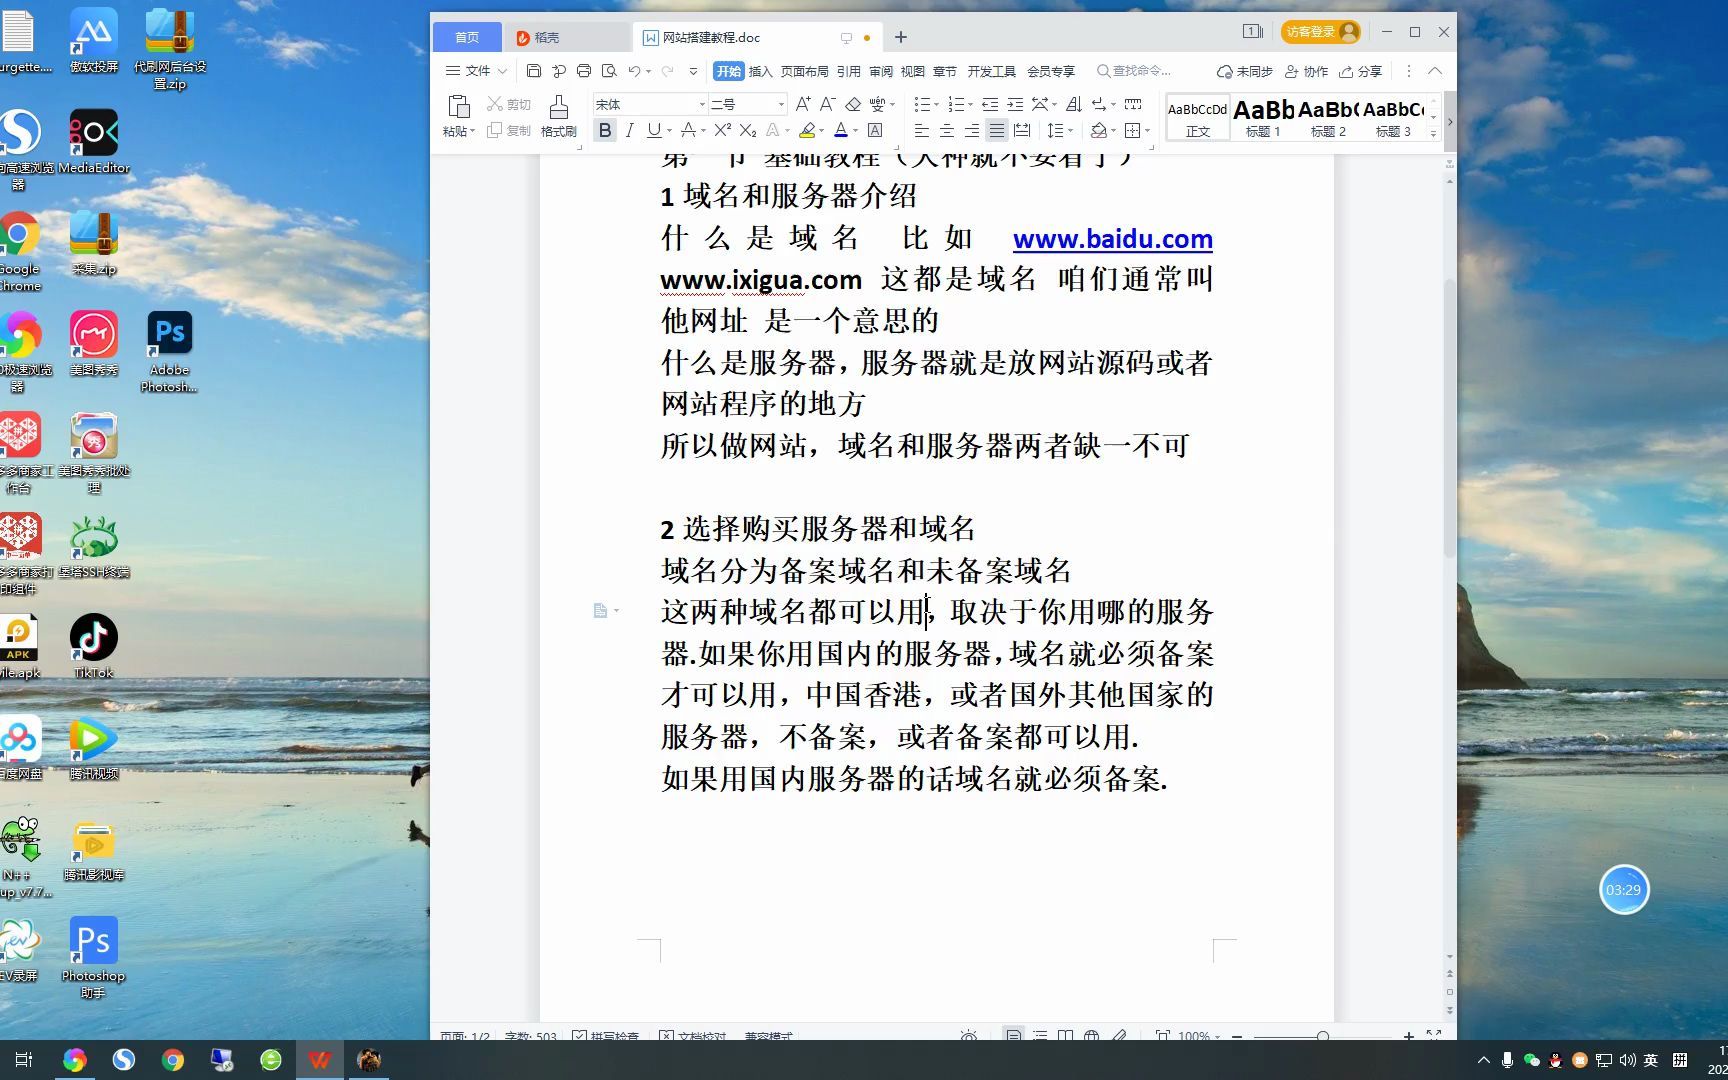The width and height of the screenshot is (1728, 1080).
Task: Click the 访客登录 login button
Action: click(1322, 32)
